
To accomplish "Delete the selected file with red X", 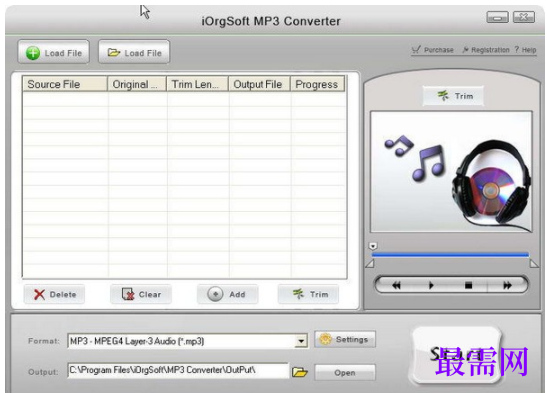I will [x=54, y=294].
